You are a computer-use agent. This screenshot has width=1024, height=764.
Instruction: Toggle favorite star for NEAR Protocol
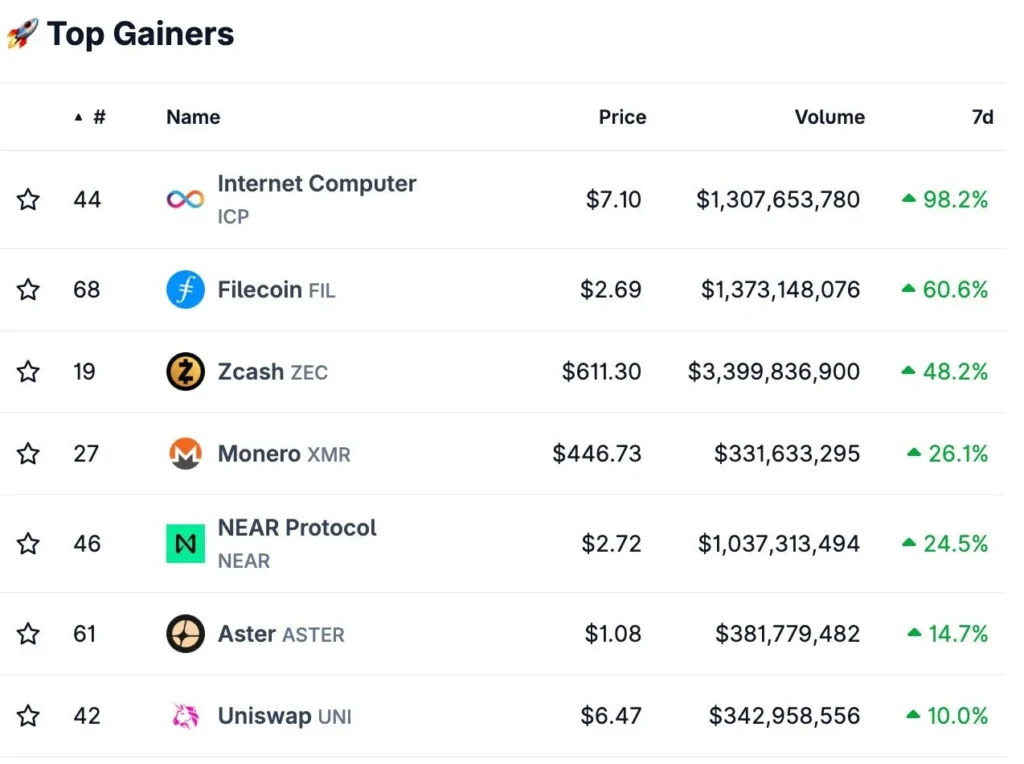(28, 543)
